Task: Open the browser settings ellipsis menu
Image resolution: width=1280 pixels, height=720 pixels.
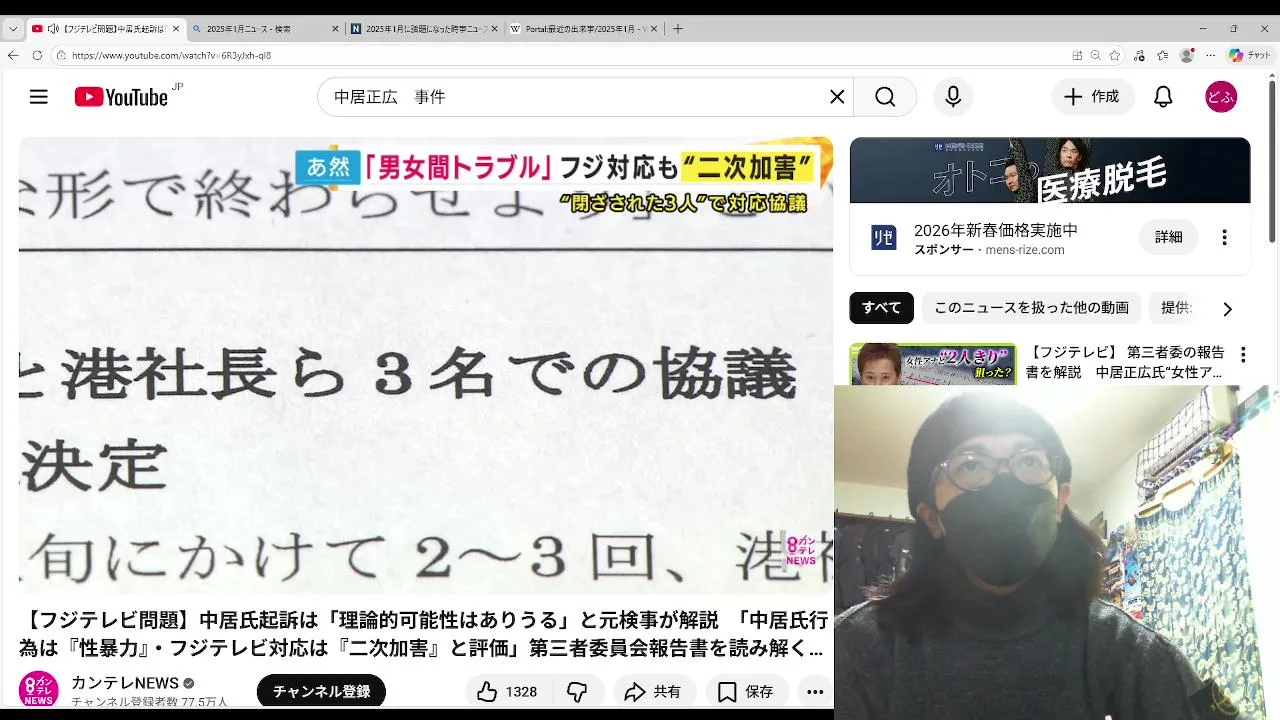Action: coord(1211,55)
